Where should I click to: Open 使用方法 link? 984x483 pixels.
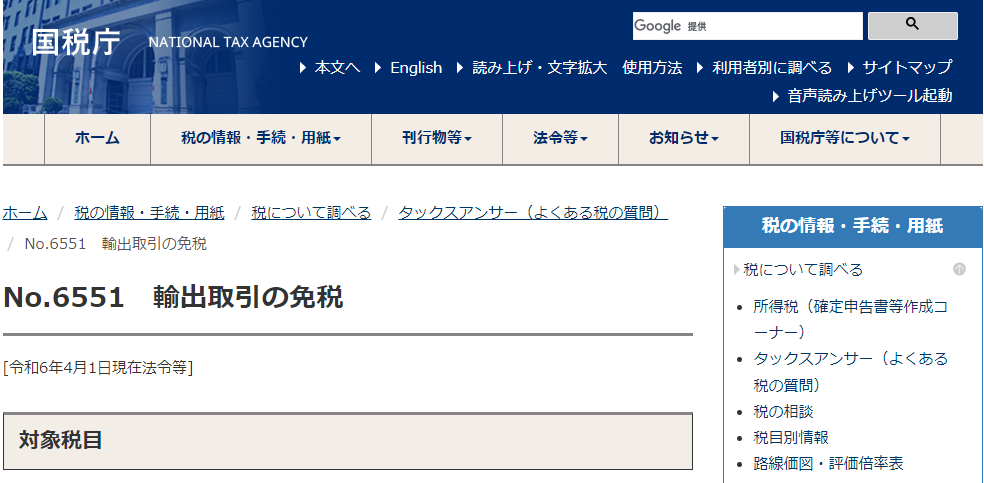tap(652, 68)
